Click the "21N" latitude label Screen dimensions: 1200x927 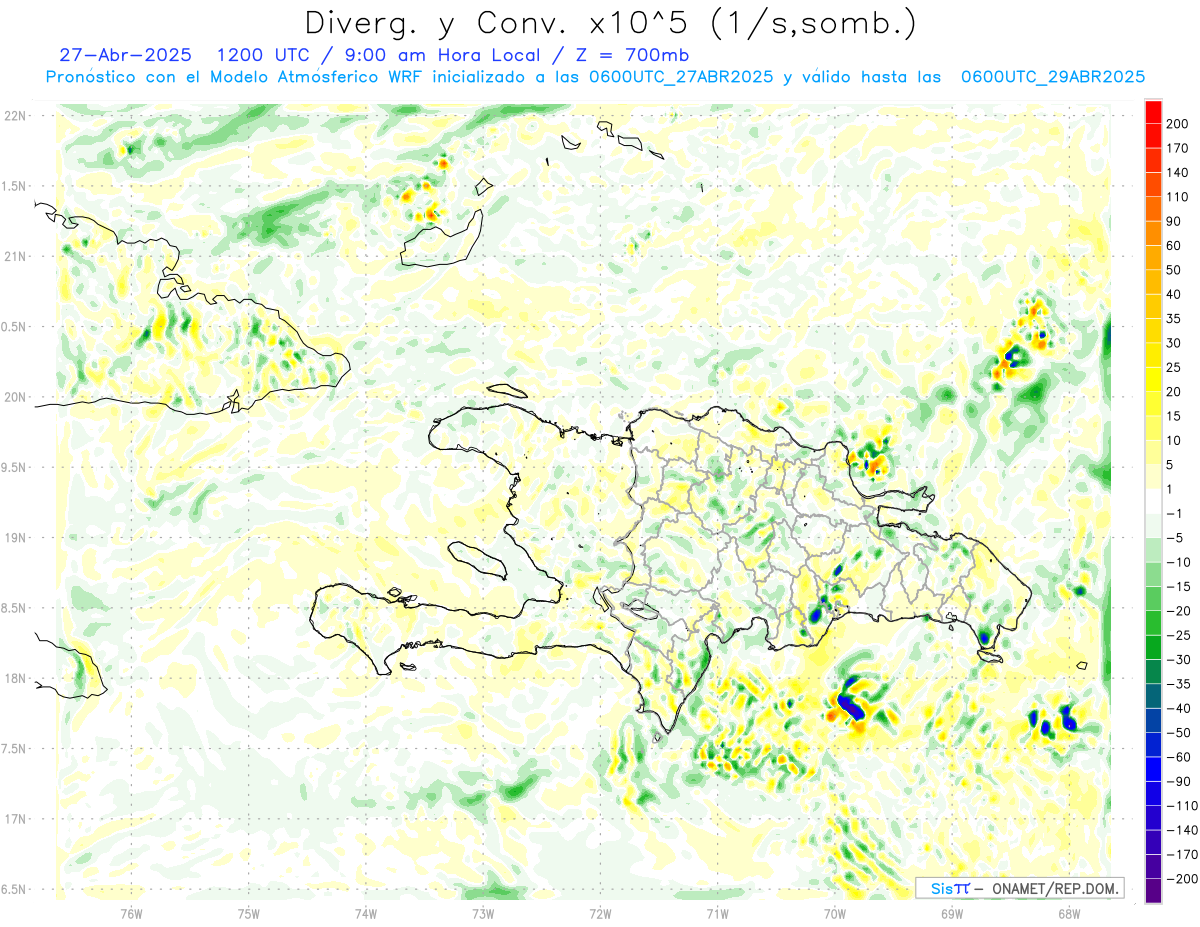(x=15, y=256)
